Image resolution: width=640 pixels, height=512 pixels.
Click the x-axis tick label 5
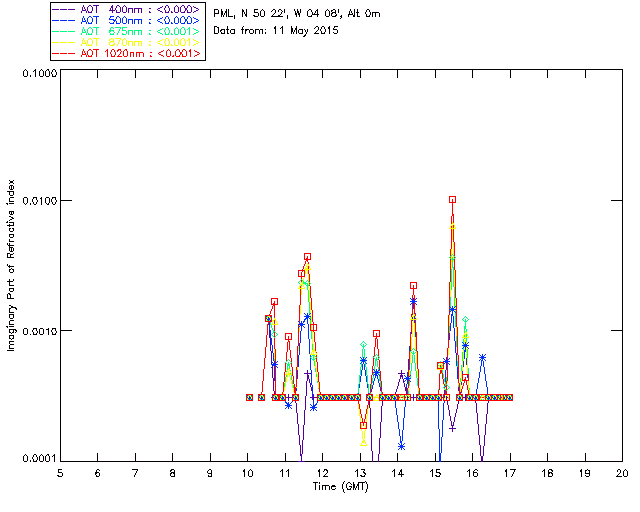[x=60, y=473]
